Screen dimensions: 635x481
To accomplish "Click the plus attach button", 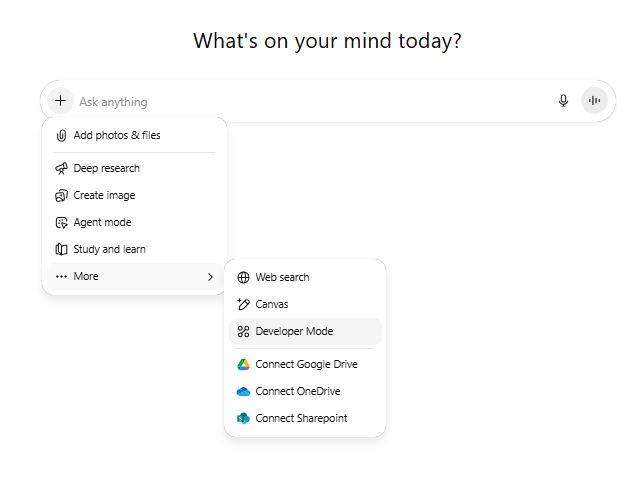I will click(x=60, y=101).
